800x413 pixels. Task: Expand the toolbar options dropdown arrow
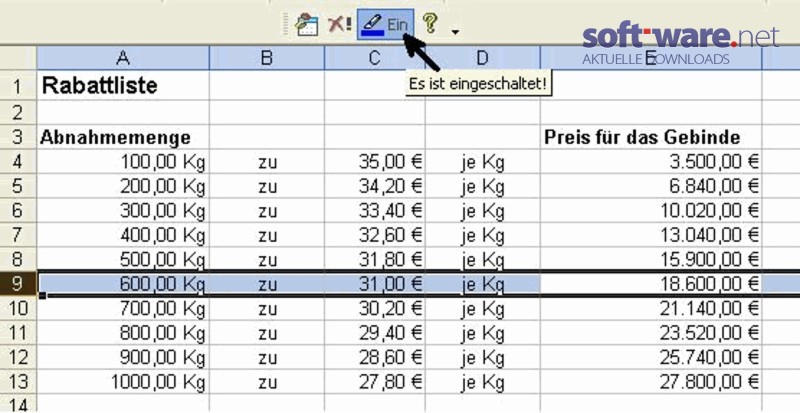point(455,33)
